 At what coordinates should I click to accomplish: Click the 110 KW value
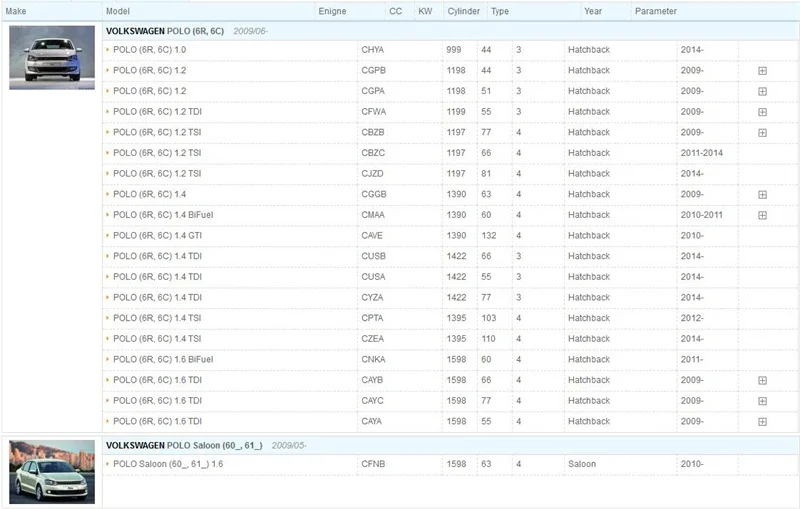click(488, 339)
